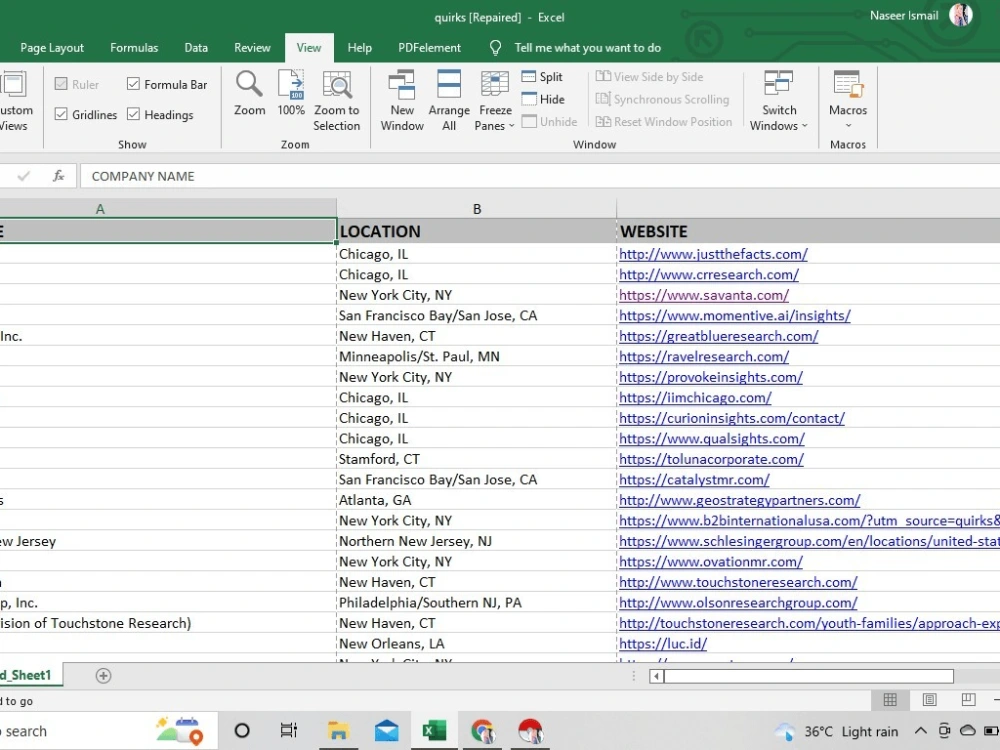Viewport: 1000px width, 750px height.
Task: Toggle the Gridlines checkbox
Action: coord(61,114)
